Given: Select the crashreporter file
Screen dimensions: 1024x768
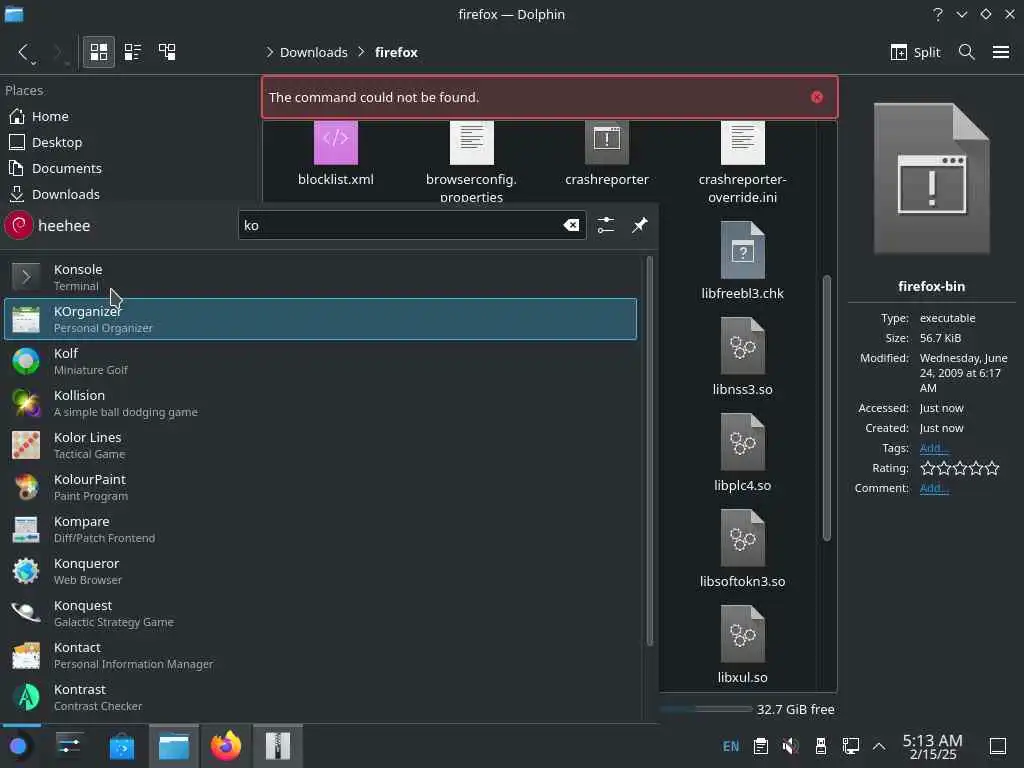Looking at the screenshot, I should pyautogui.click(x=607, y=154).
